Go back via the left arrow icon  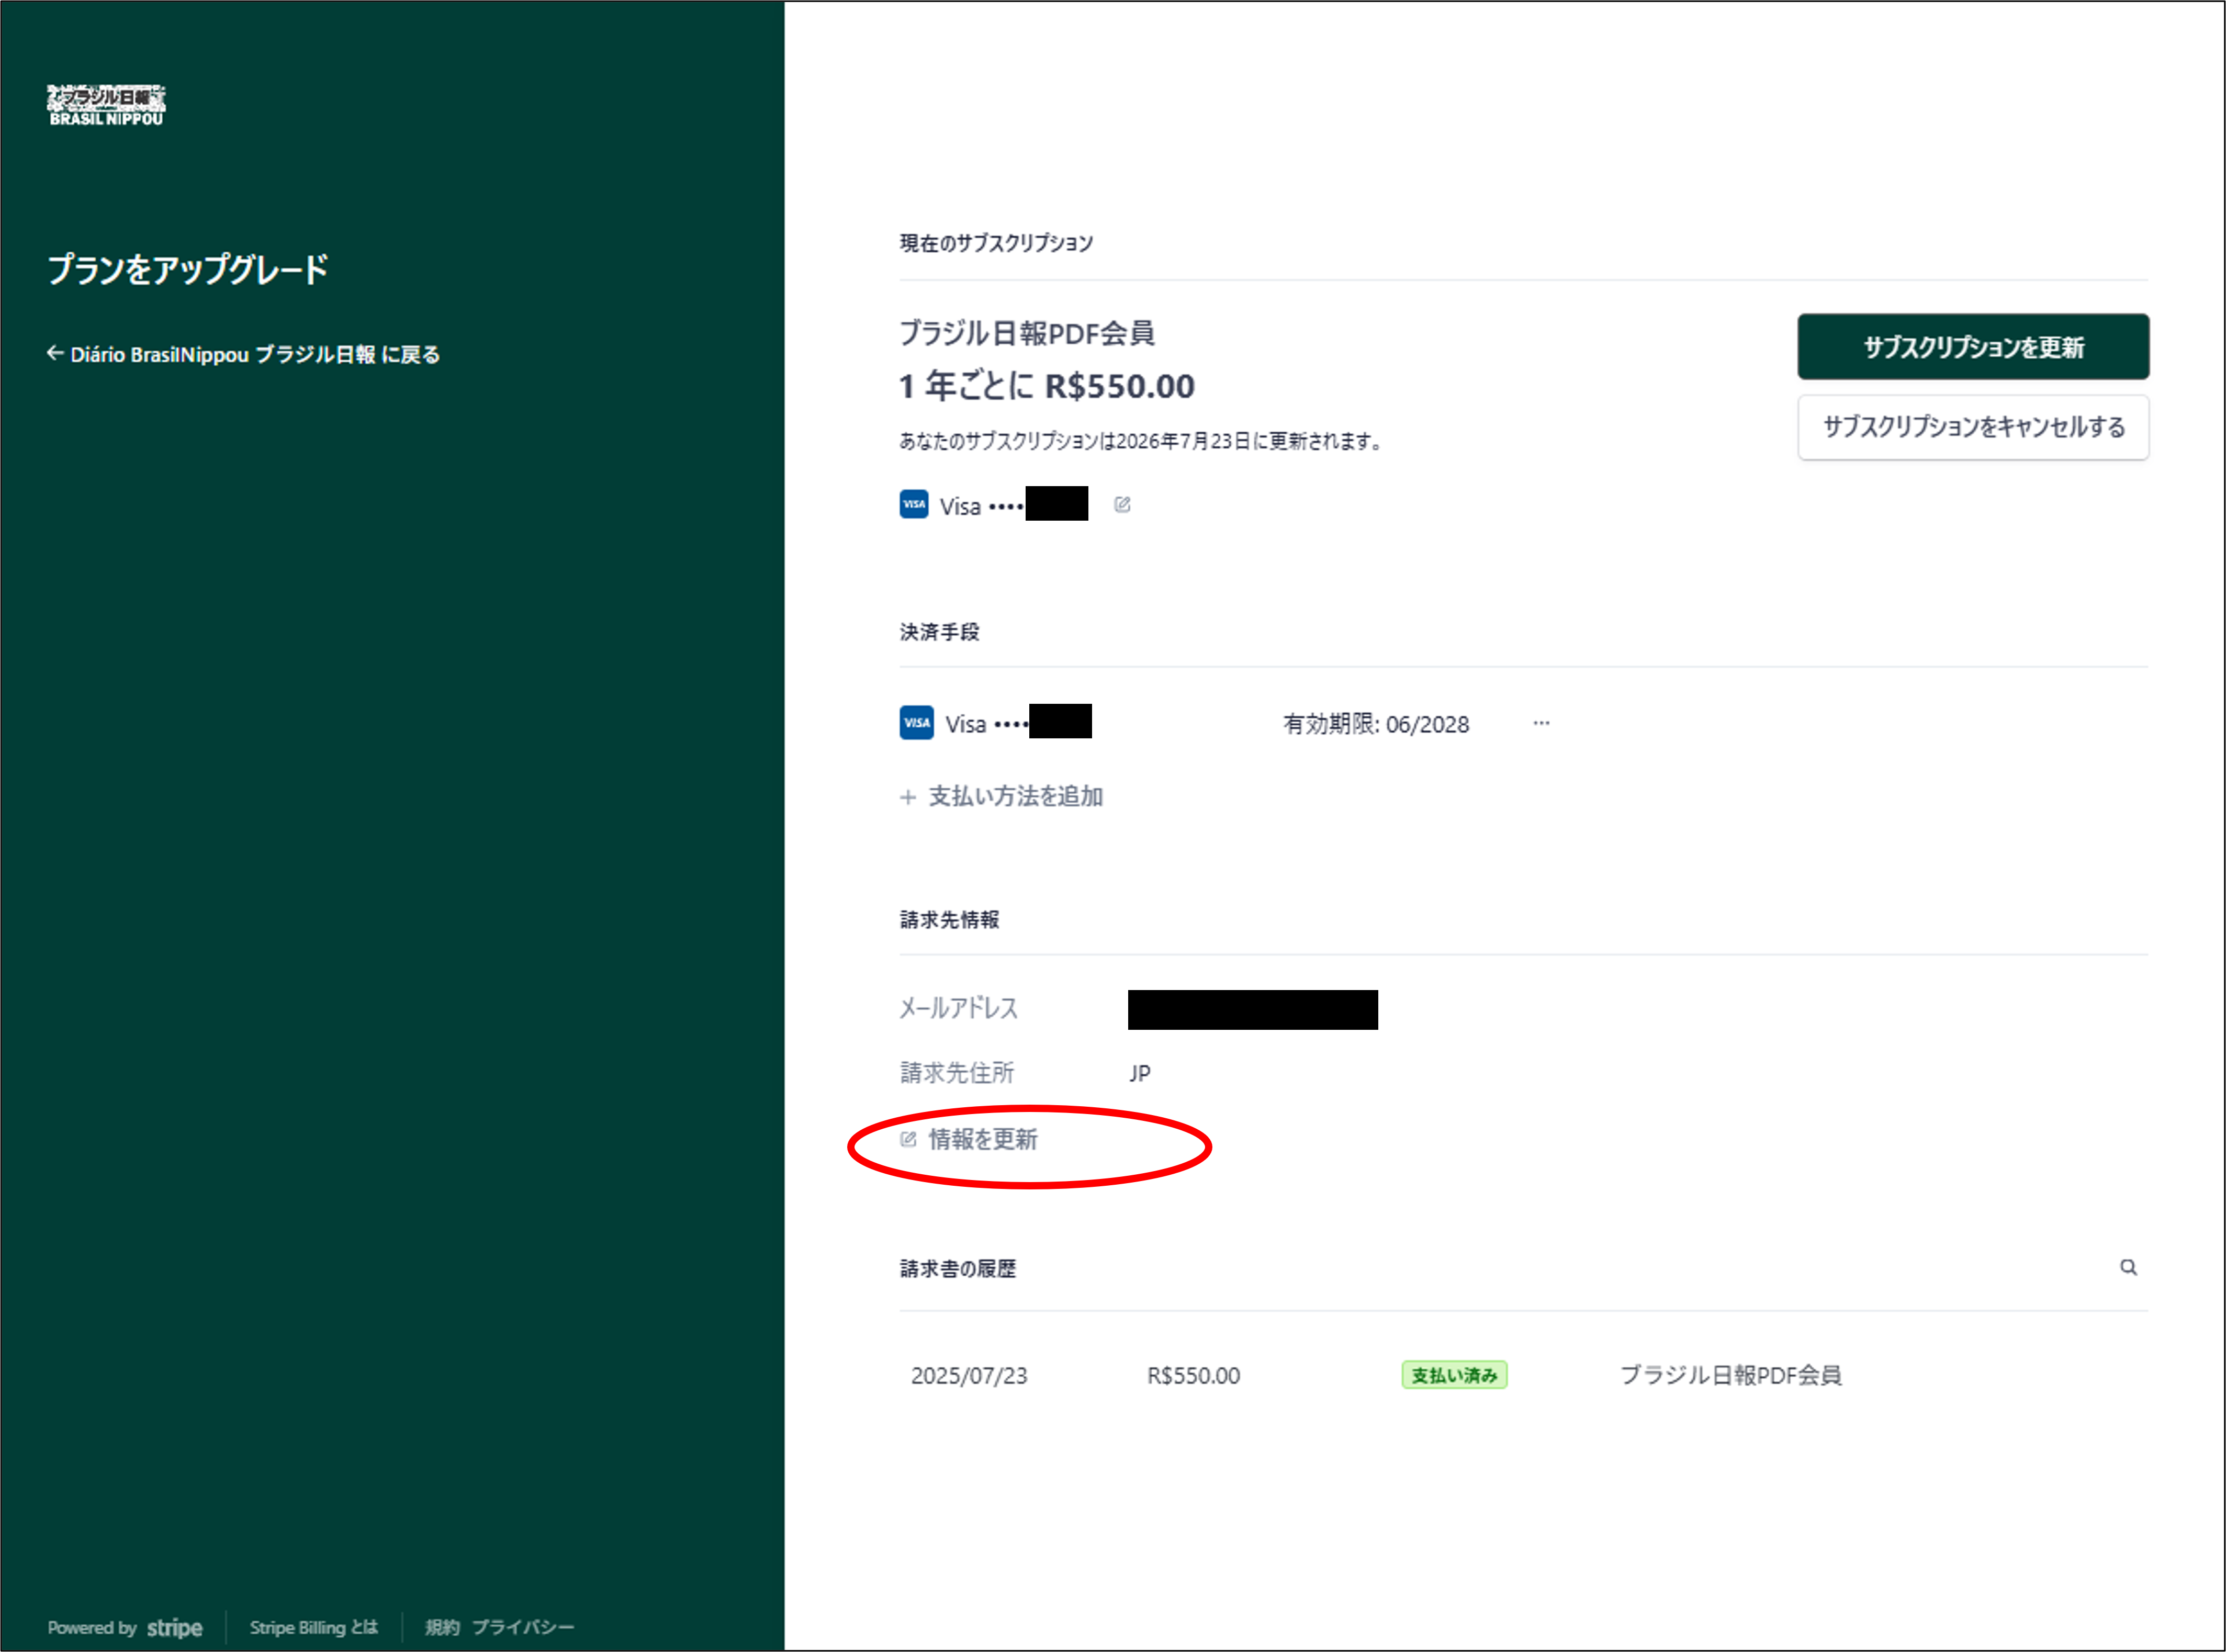[x=55, y=353]
